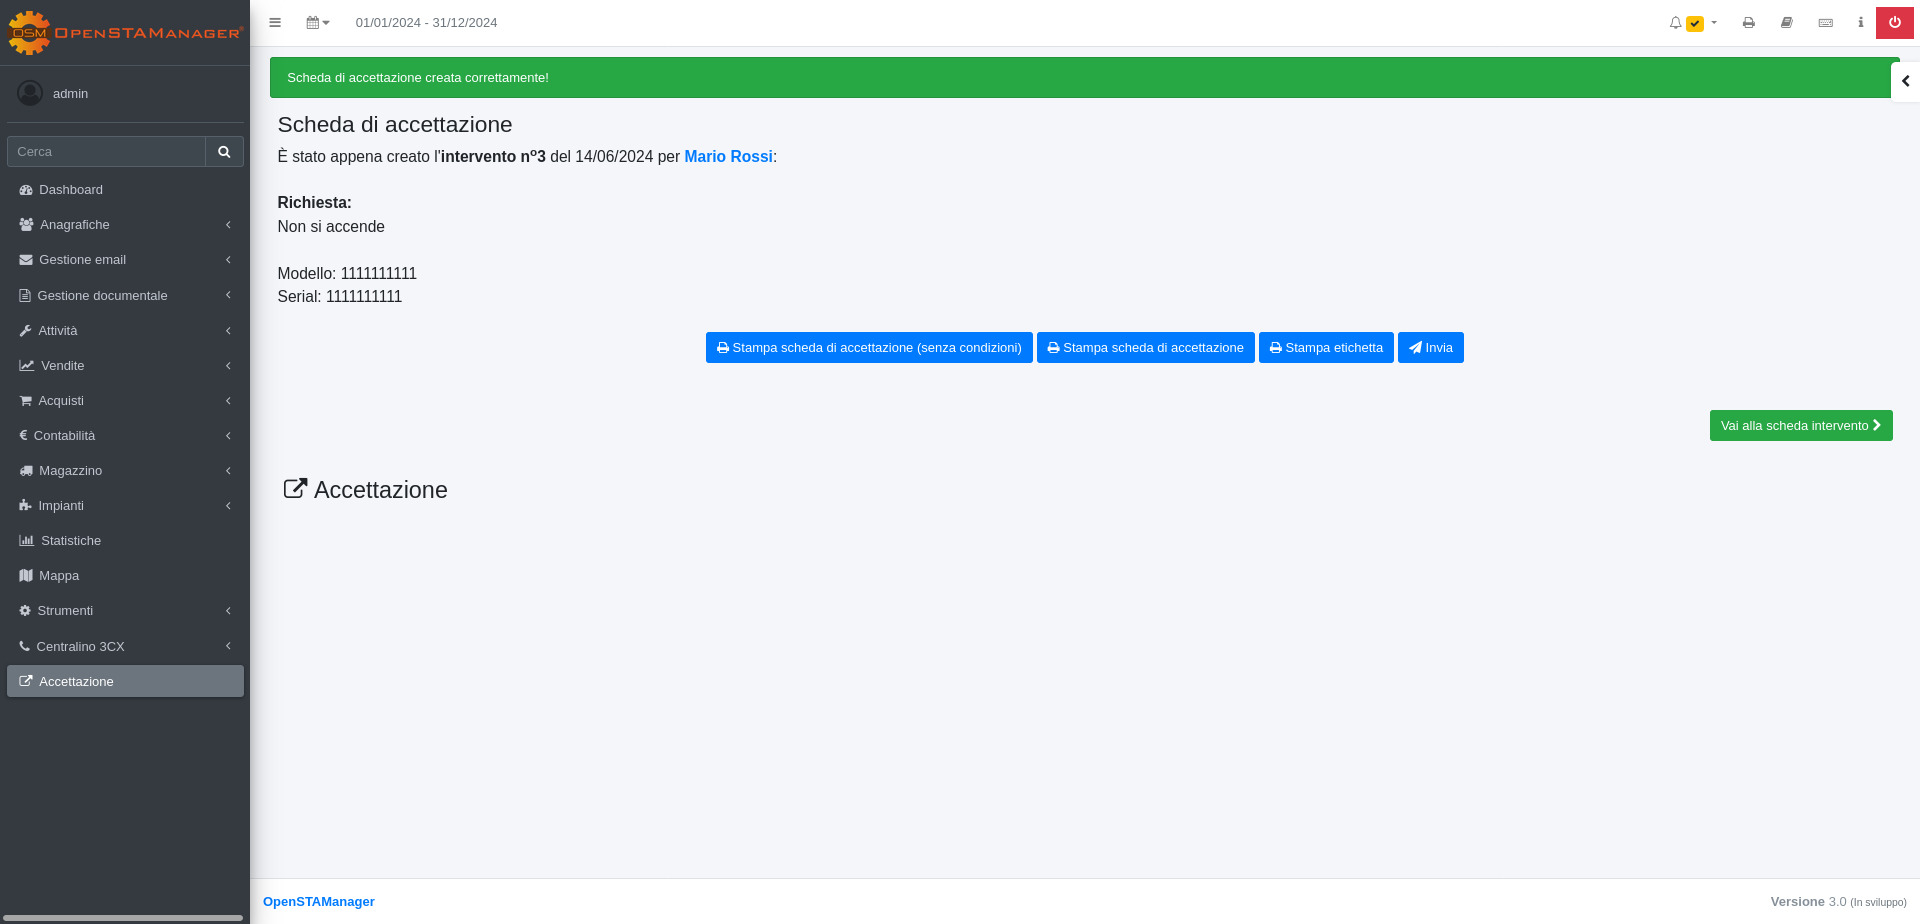Click Vai alla scheda intervento button
Image resolution: width=1920 pixels, height=924 pixels.
coord(1800,426)
